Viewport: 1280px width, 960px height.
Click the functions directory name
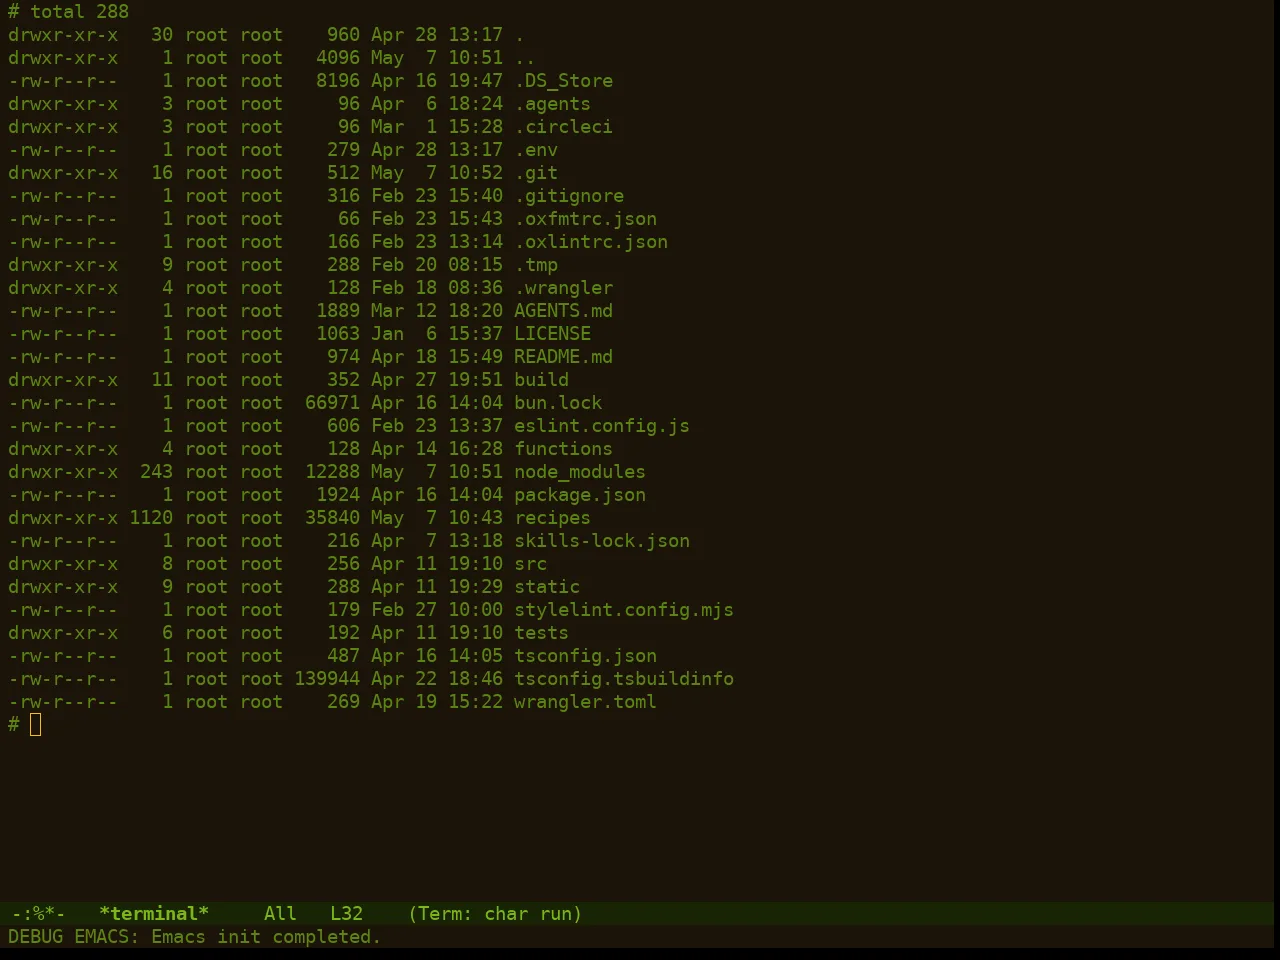click(x=563, y=449)
